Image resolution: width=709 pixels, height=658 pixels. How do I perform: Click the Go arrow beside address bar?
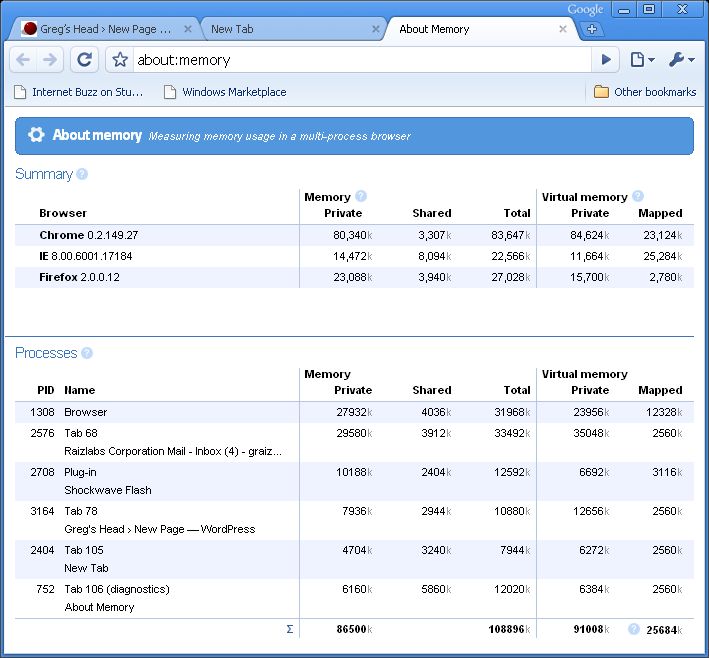tap(605, 60)
